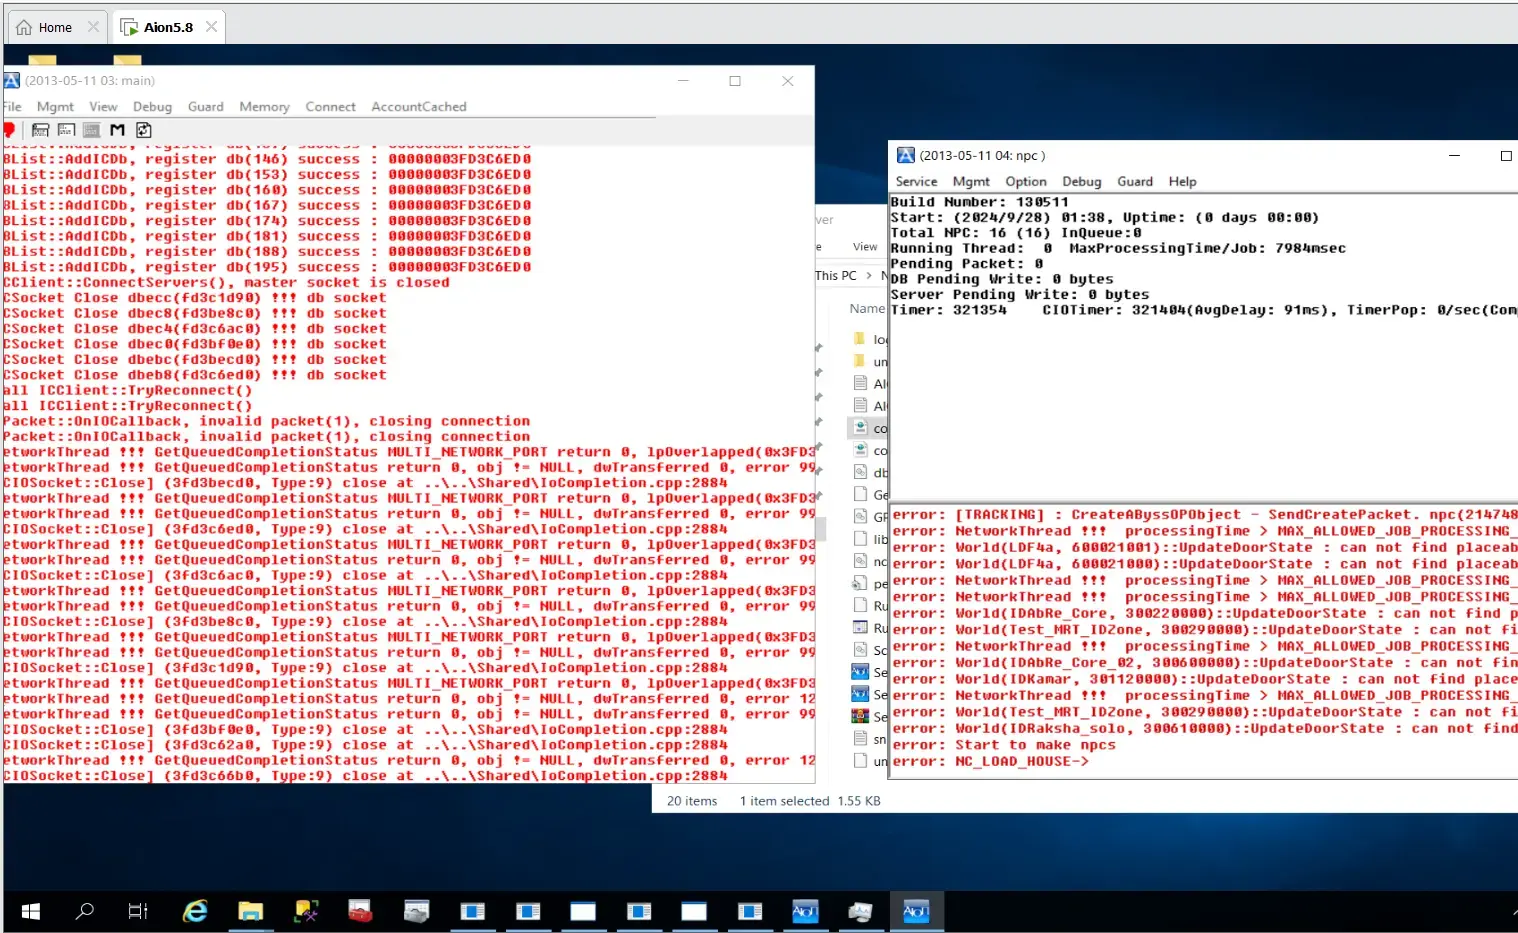Click 'CSocket Close dbecc(fd3c1d90)' log line
This screenshot has height=933, width=1518.
coord(194,298)
